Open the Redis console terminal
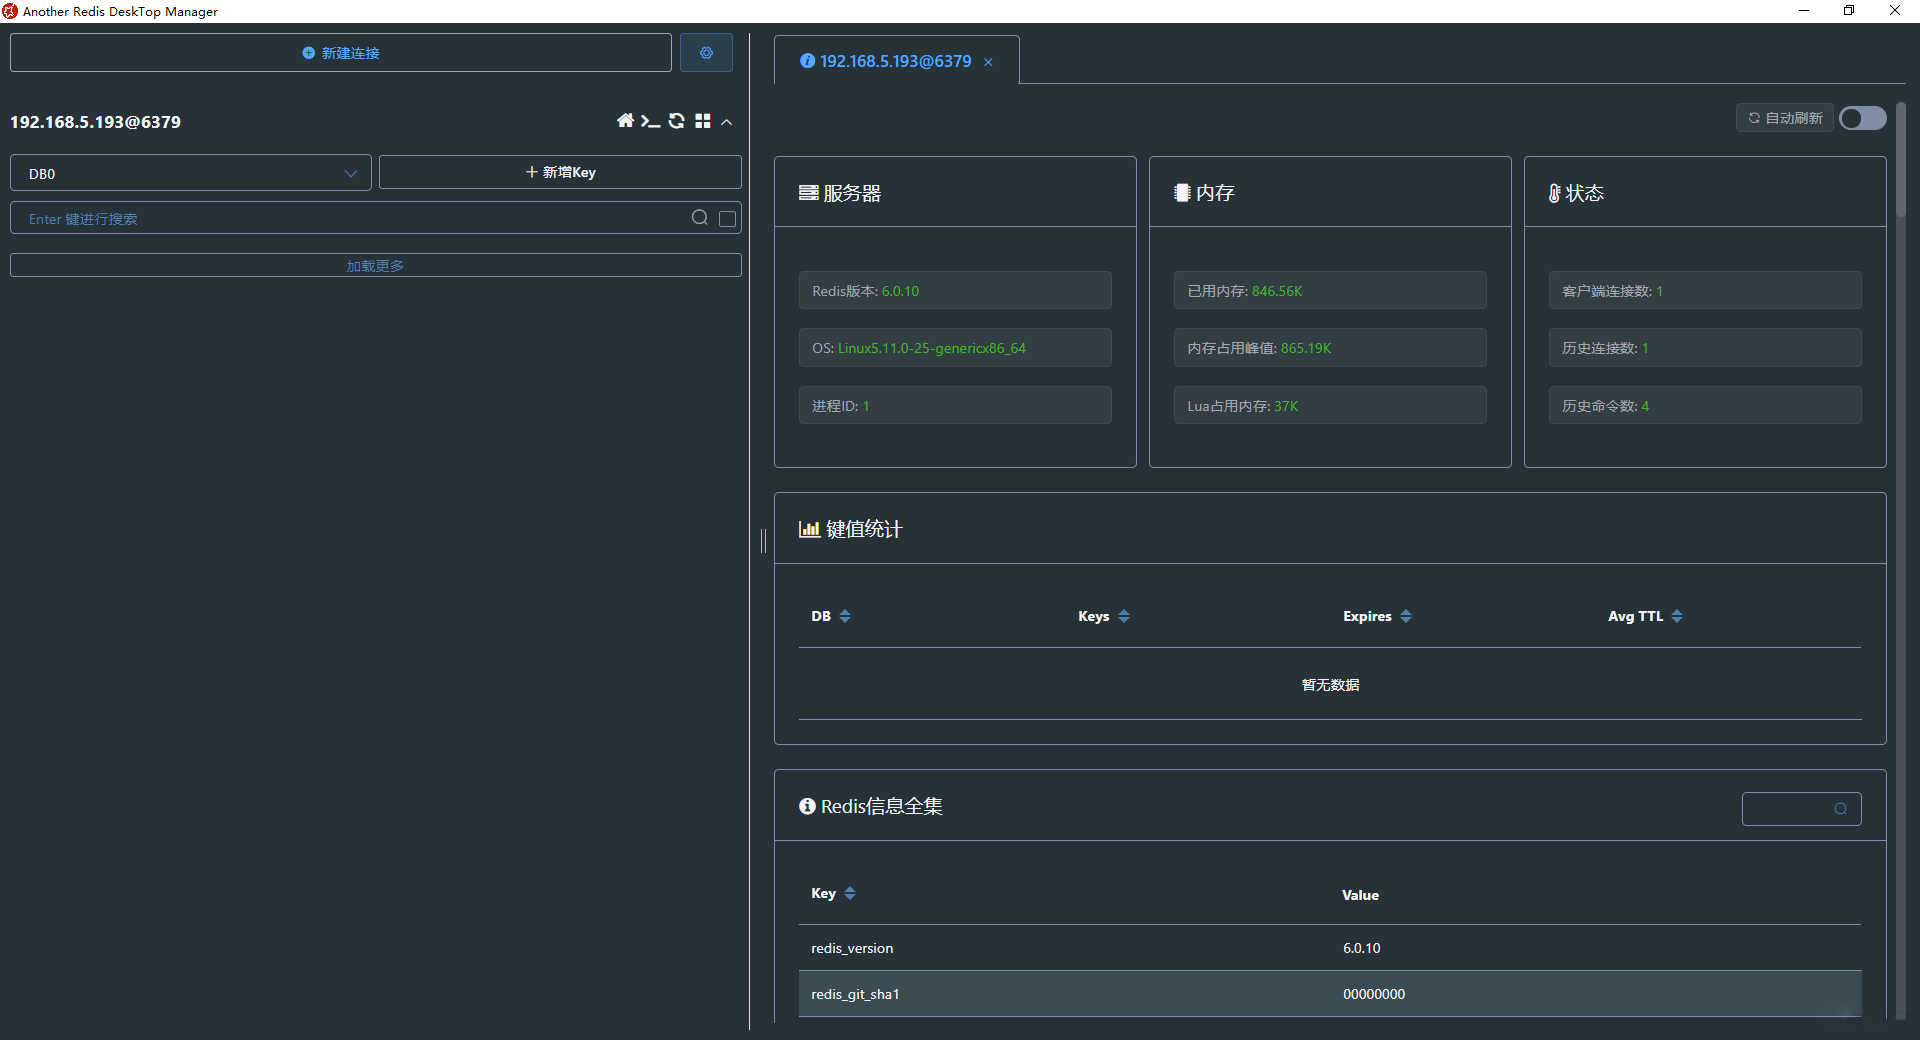1920x1040 pixels. click(650, 121)
